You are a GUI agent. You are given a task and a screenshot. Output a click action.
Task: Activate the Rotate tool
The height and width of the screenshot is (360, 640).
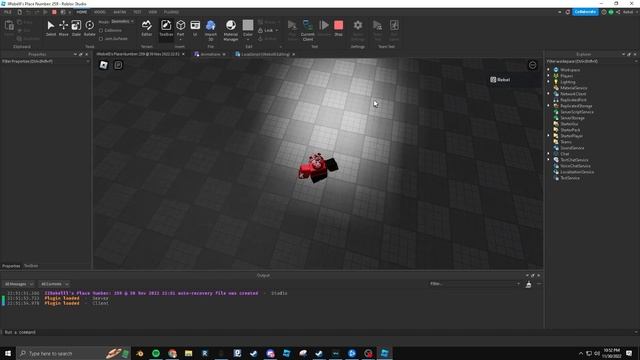[89, 28]
